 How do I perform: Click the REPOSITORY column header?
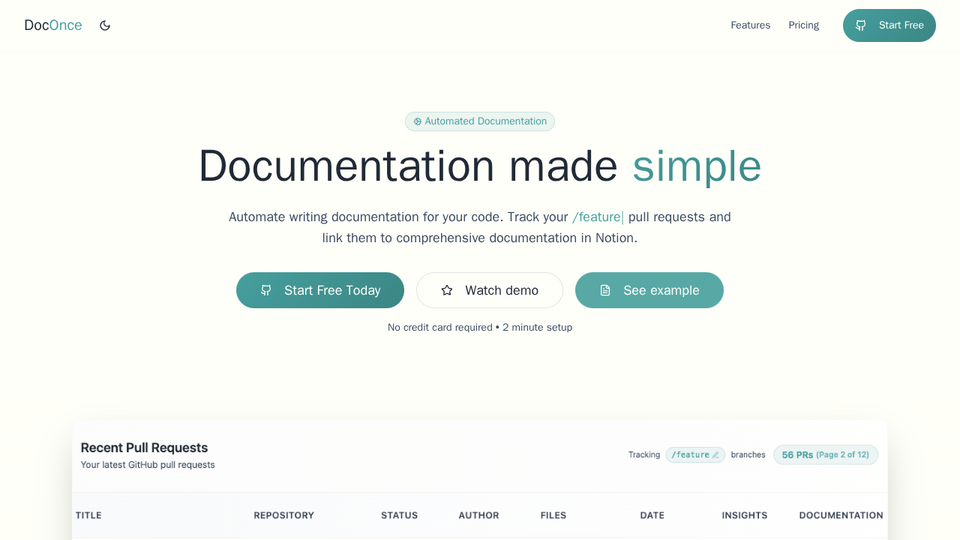(x=283, y=516)
